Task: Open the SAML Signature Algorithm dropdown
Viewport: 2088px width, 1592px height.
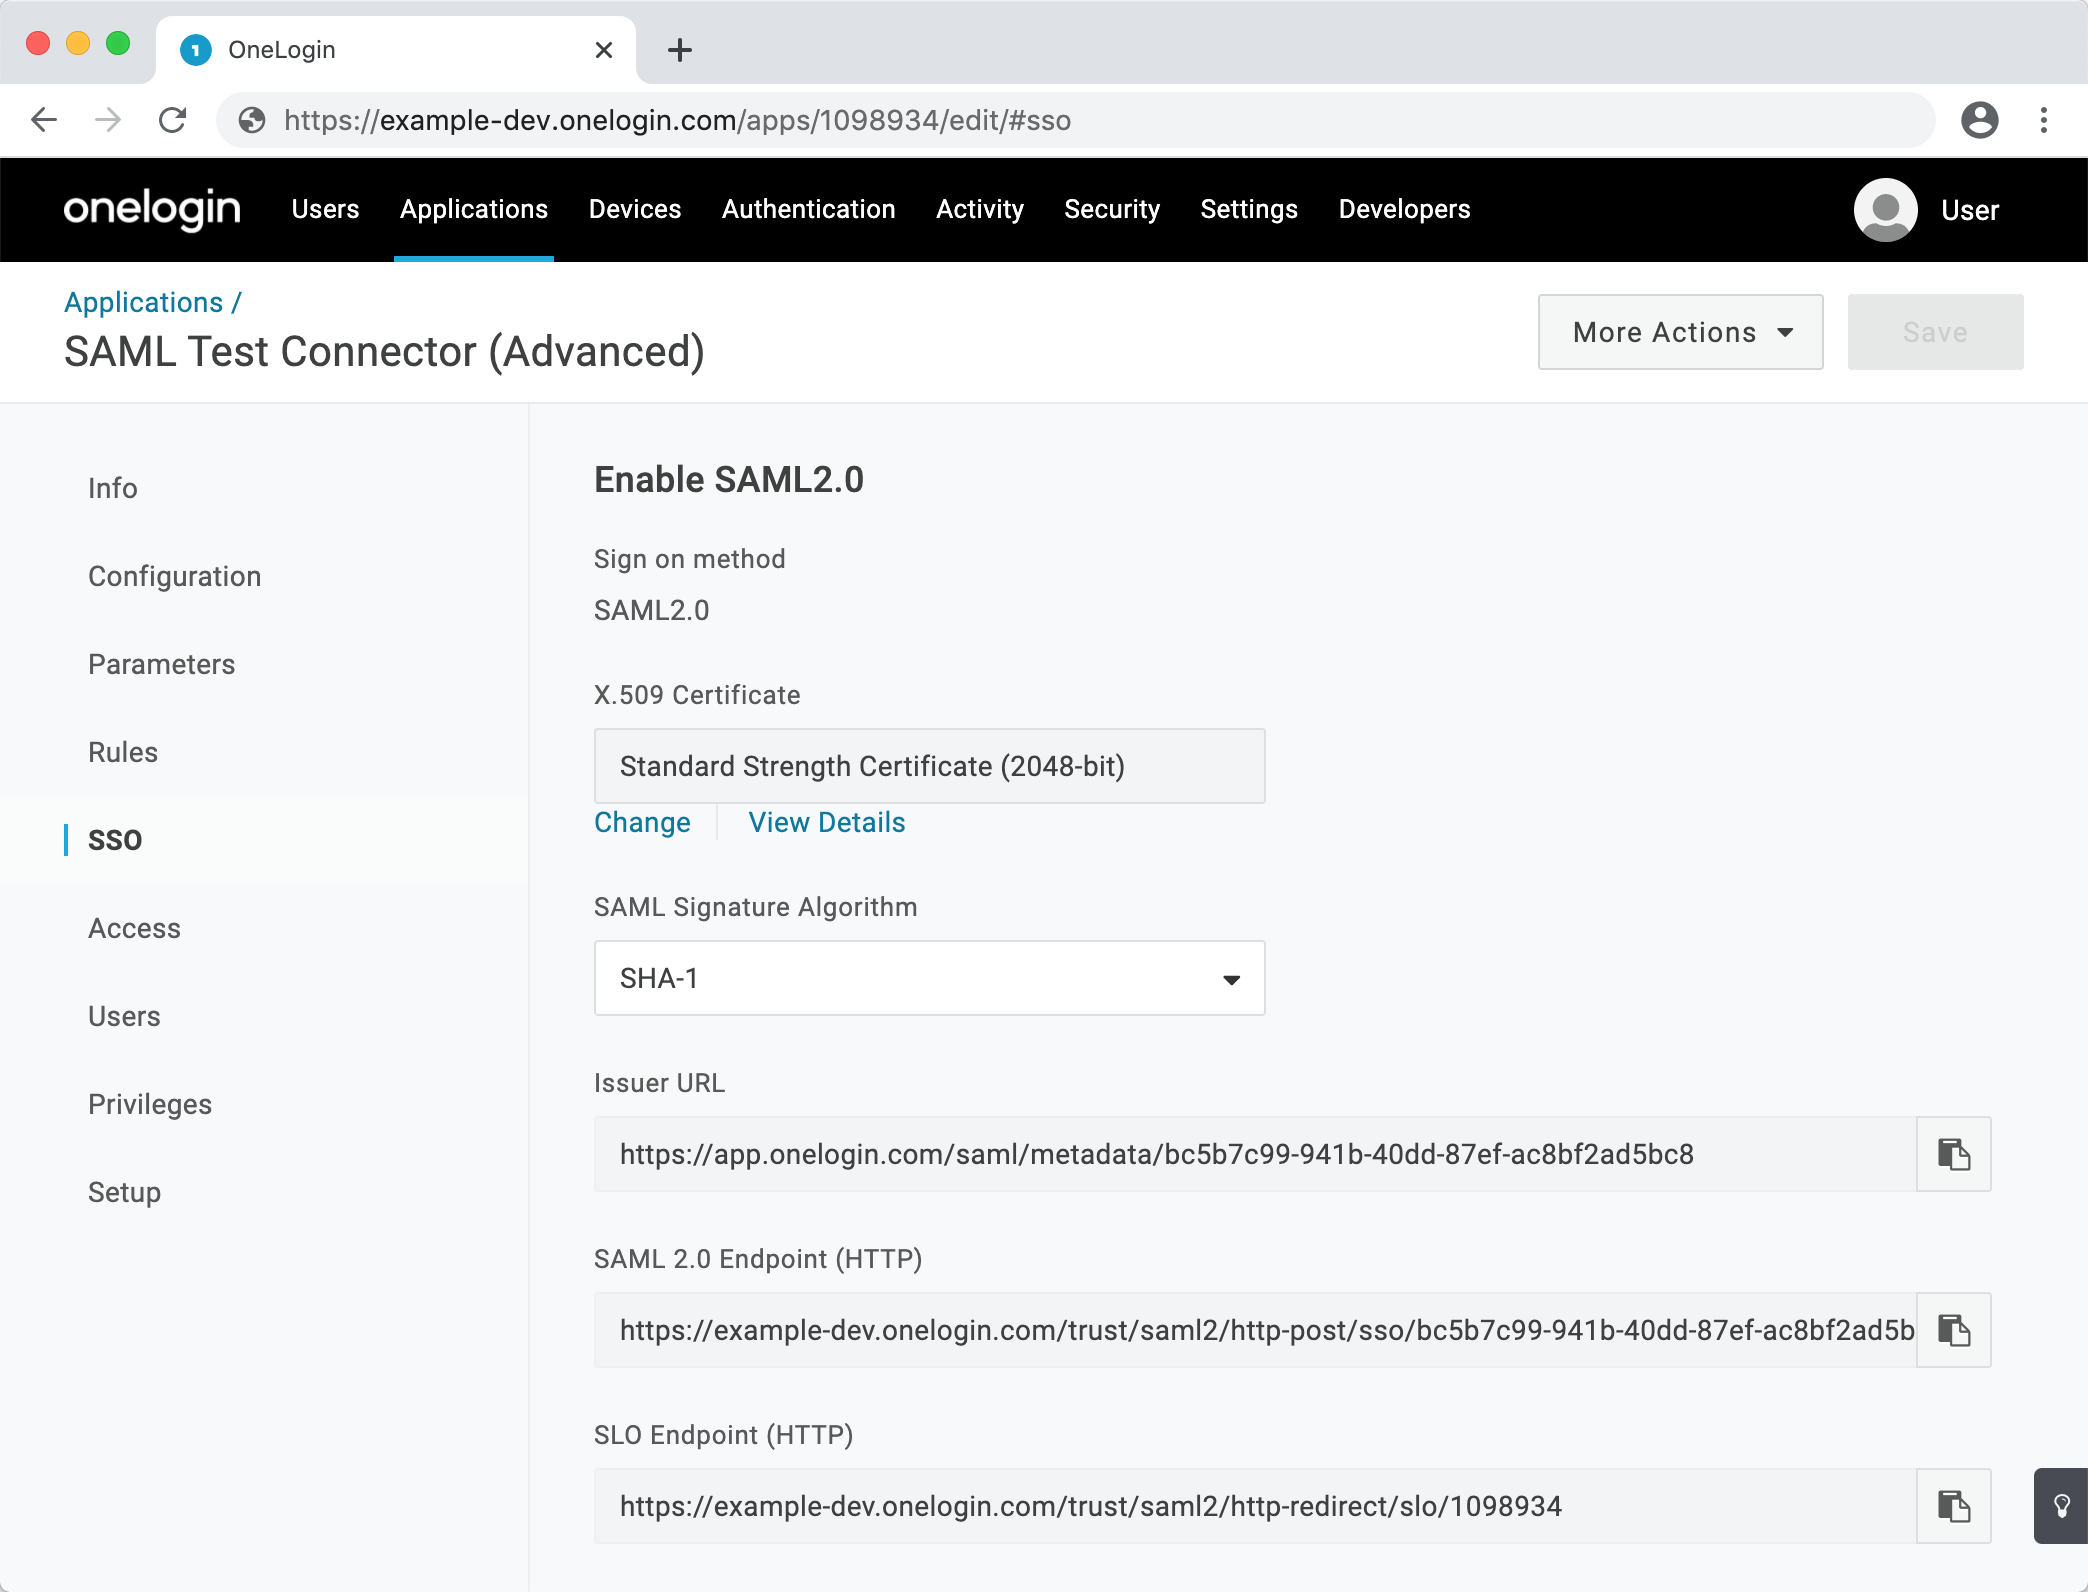Action: click(x=929, y=978)
